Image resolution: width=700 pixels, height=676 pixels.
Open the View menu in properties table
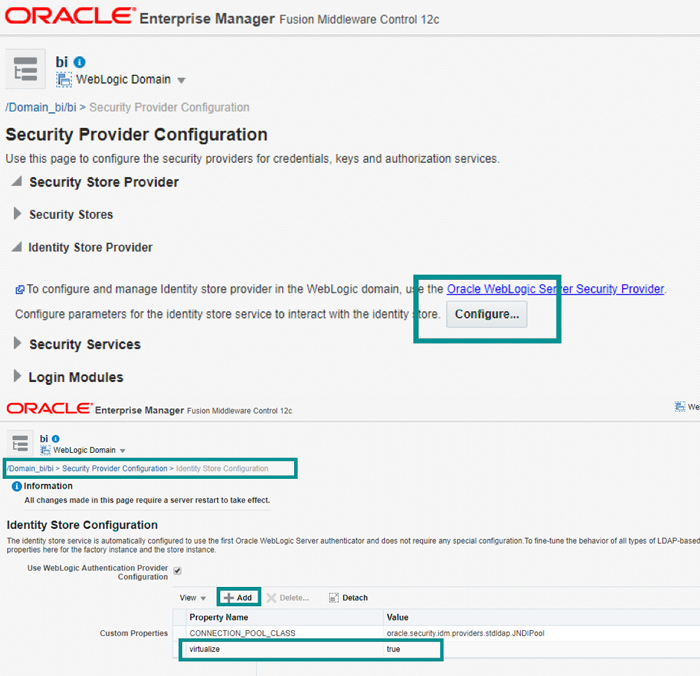pos(192,598)
